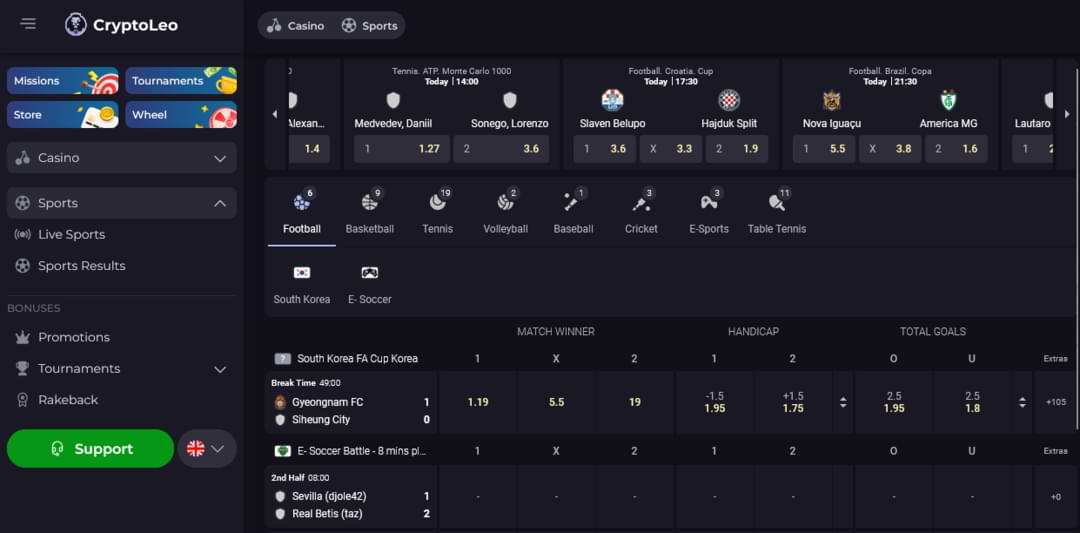
Task: Select the Baseball sport tab
Action: point(573,211)
